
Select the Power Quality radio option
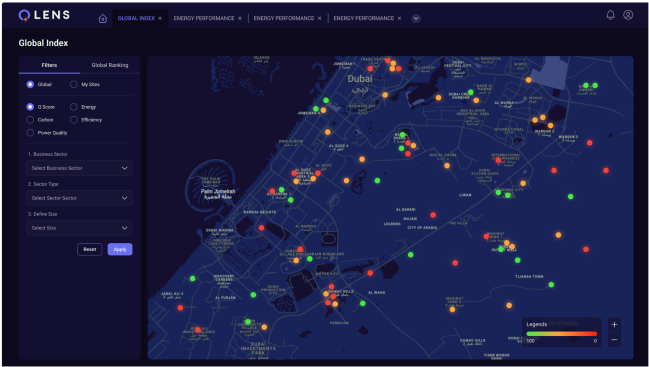pyautogui.click(x=30, y=133)
